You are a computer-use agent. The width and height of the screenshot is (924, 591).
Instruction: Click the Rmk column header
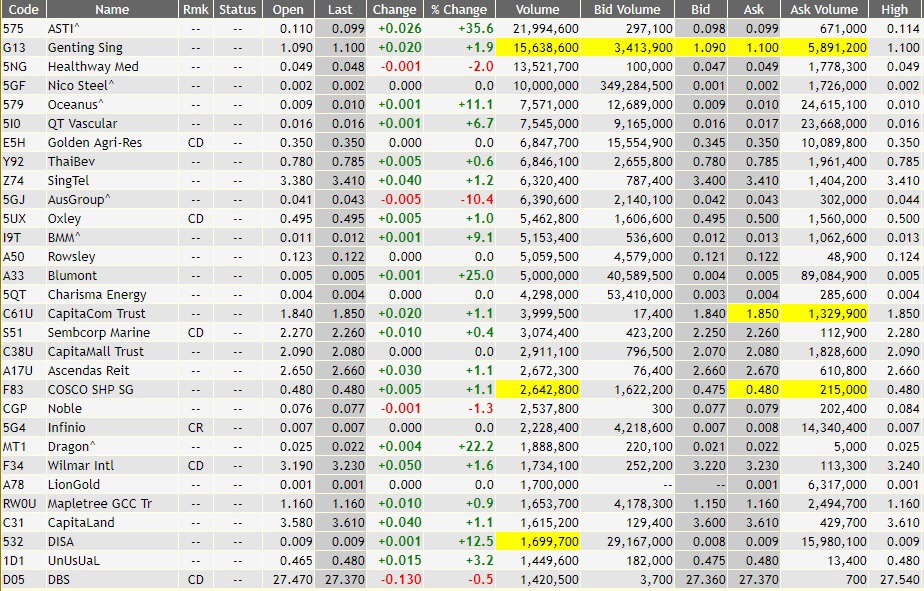tap(196, 9)
